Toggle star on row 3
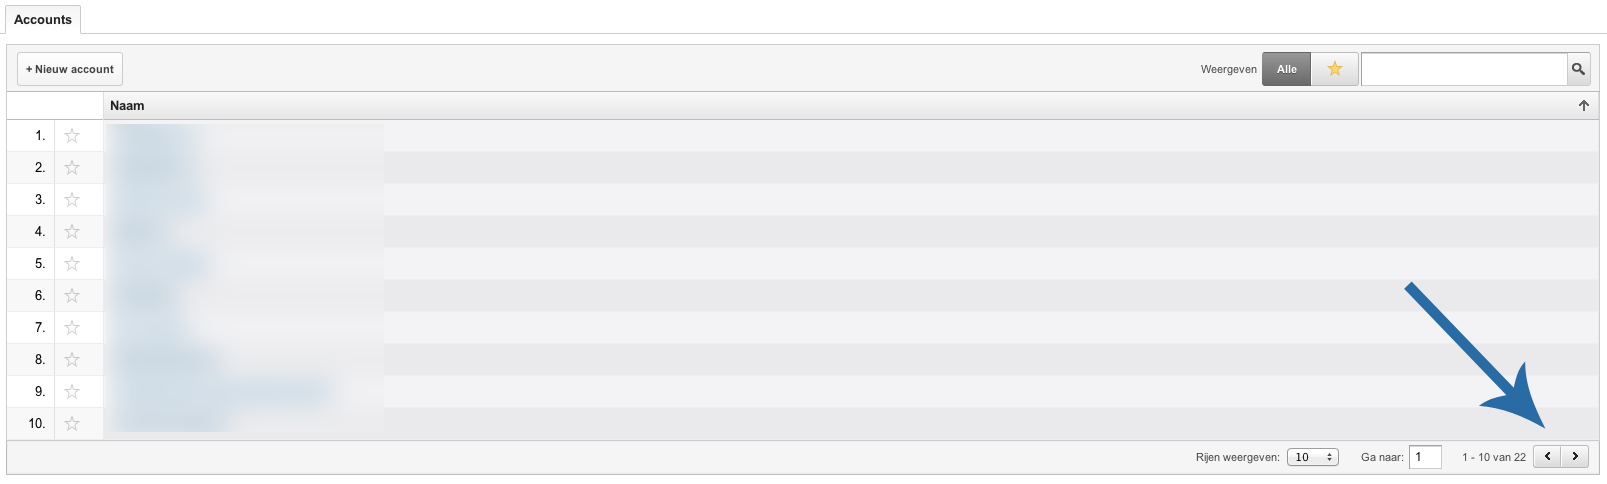The height and width of the screenshot is (484, 1607). click(x=72, y=200)
